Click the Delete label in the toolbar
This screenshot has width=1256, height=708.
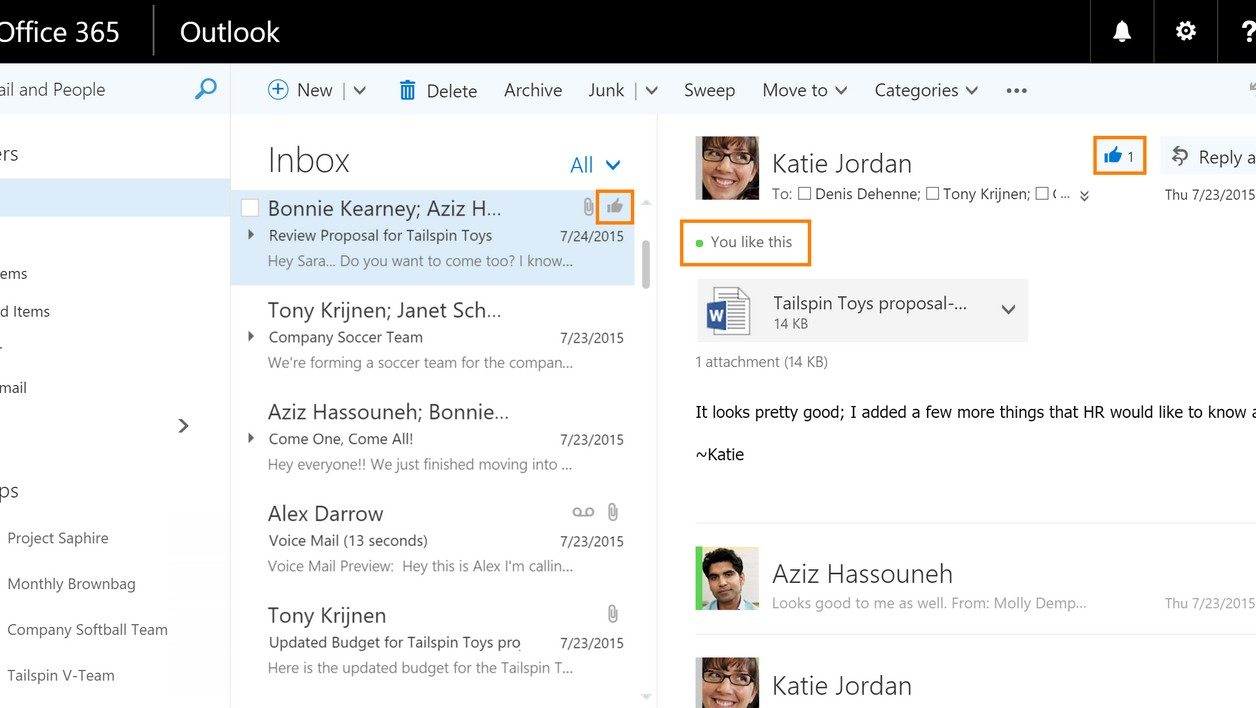coord(452,91)
